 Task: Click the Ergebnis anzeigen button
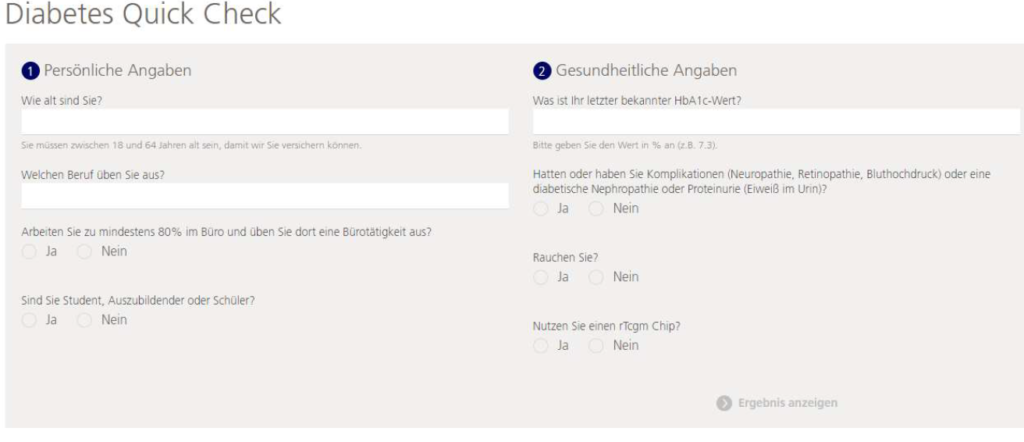tap(777, 403)
